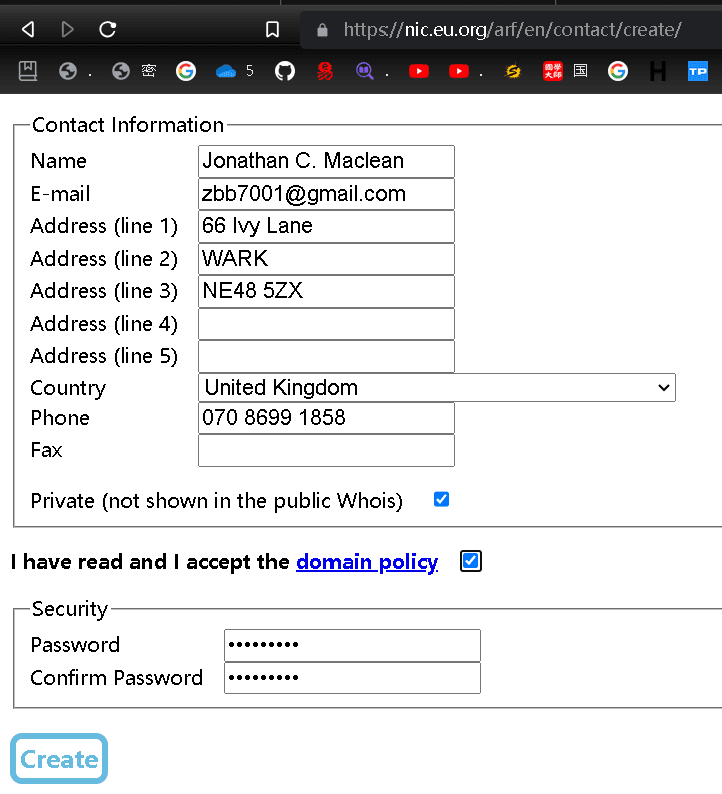Click the Phone number field
The width and height of the screenshot is (722, 794).
click(326, 418)
